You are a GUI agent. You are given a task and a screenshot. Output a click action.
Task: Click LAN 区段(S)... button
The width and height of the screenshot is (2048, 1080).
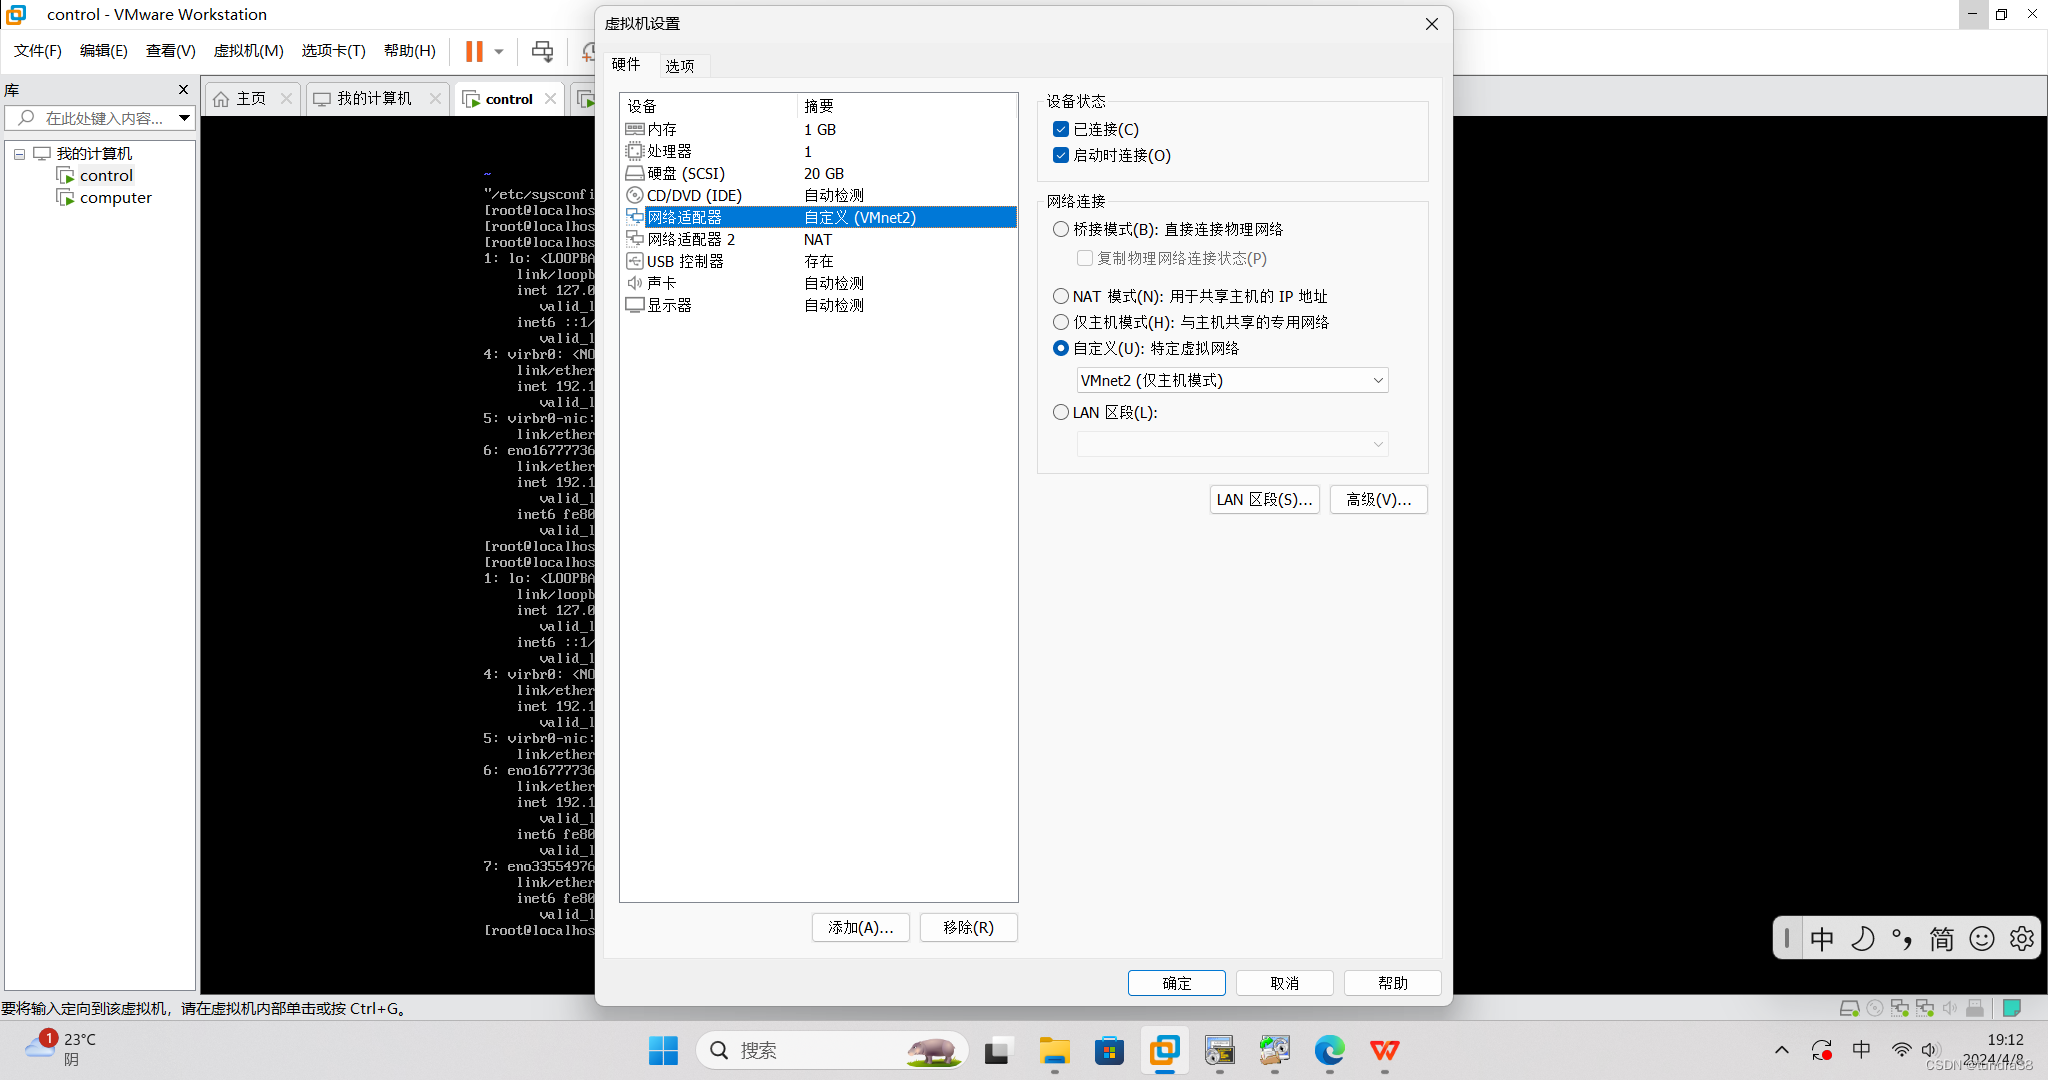(1265, 499)
